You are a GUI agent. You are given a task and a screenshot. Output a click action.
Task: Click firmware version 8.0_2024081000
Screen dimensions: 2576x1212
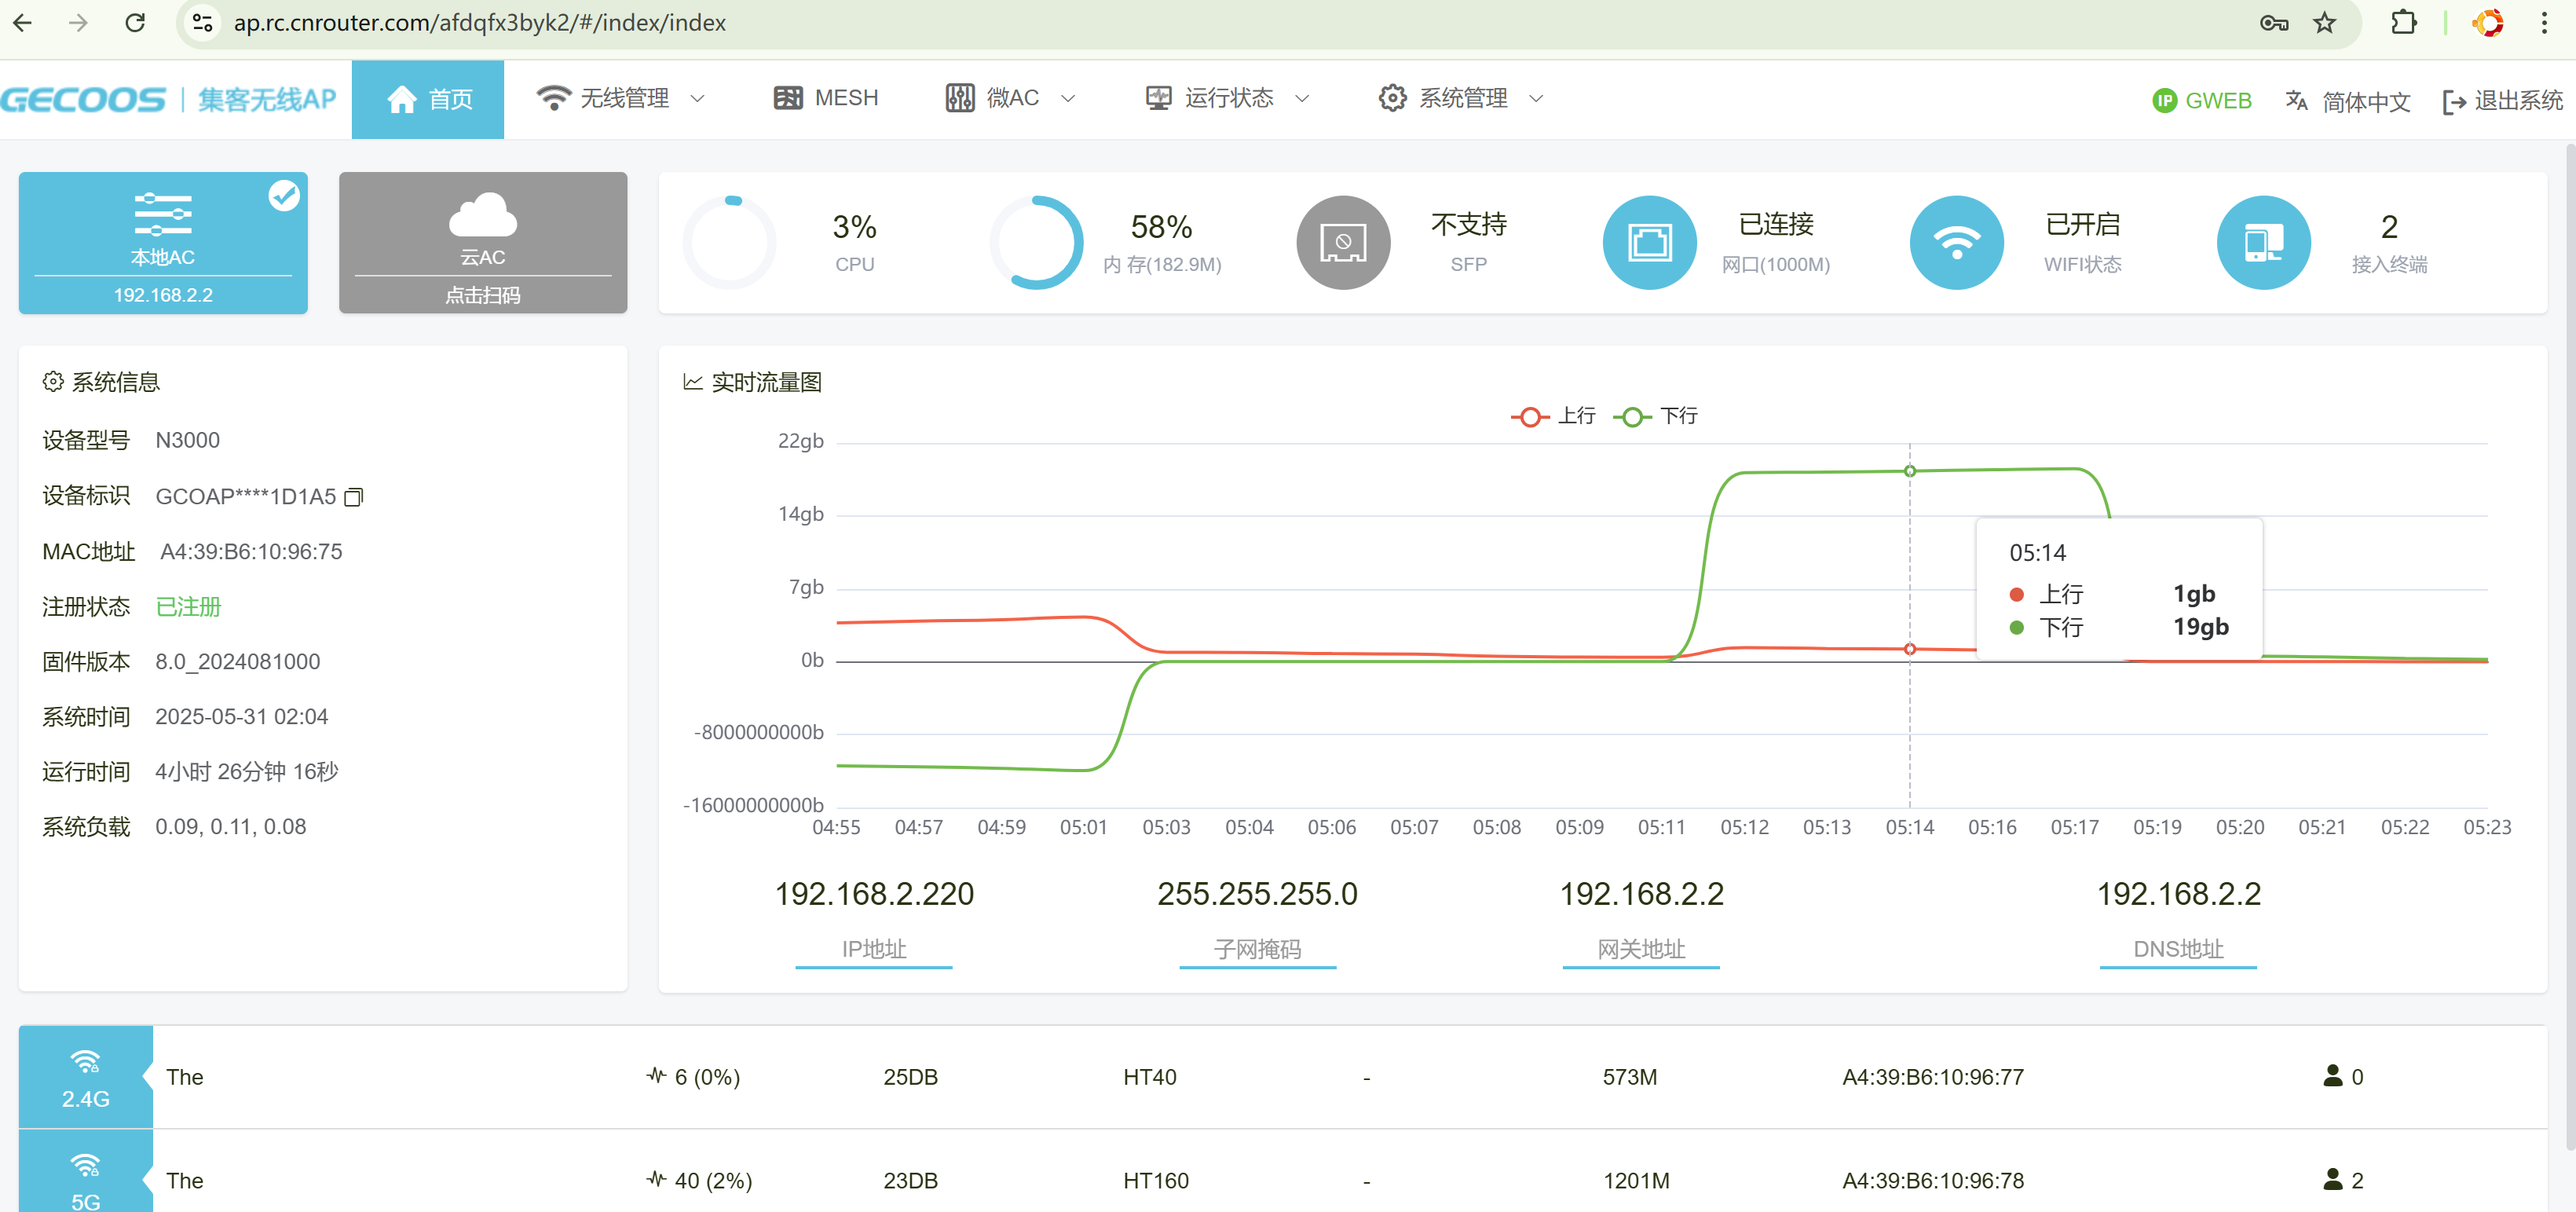click(237, 662)
